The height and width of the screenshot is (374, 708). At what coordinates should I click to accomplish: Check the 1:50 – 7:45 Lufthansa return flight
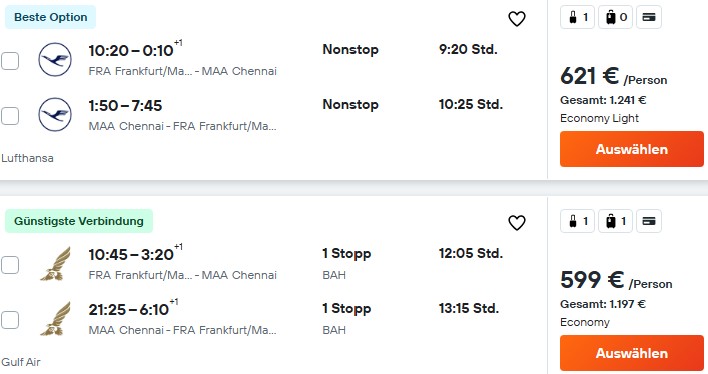[x=10, y=116]
